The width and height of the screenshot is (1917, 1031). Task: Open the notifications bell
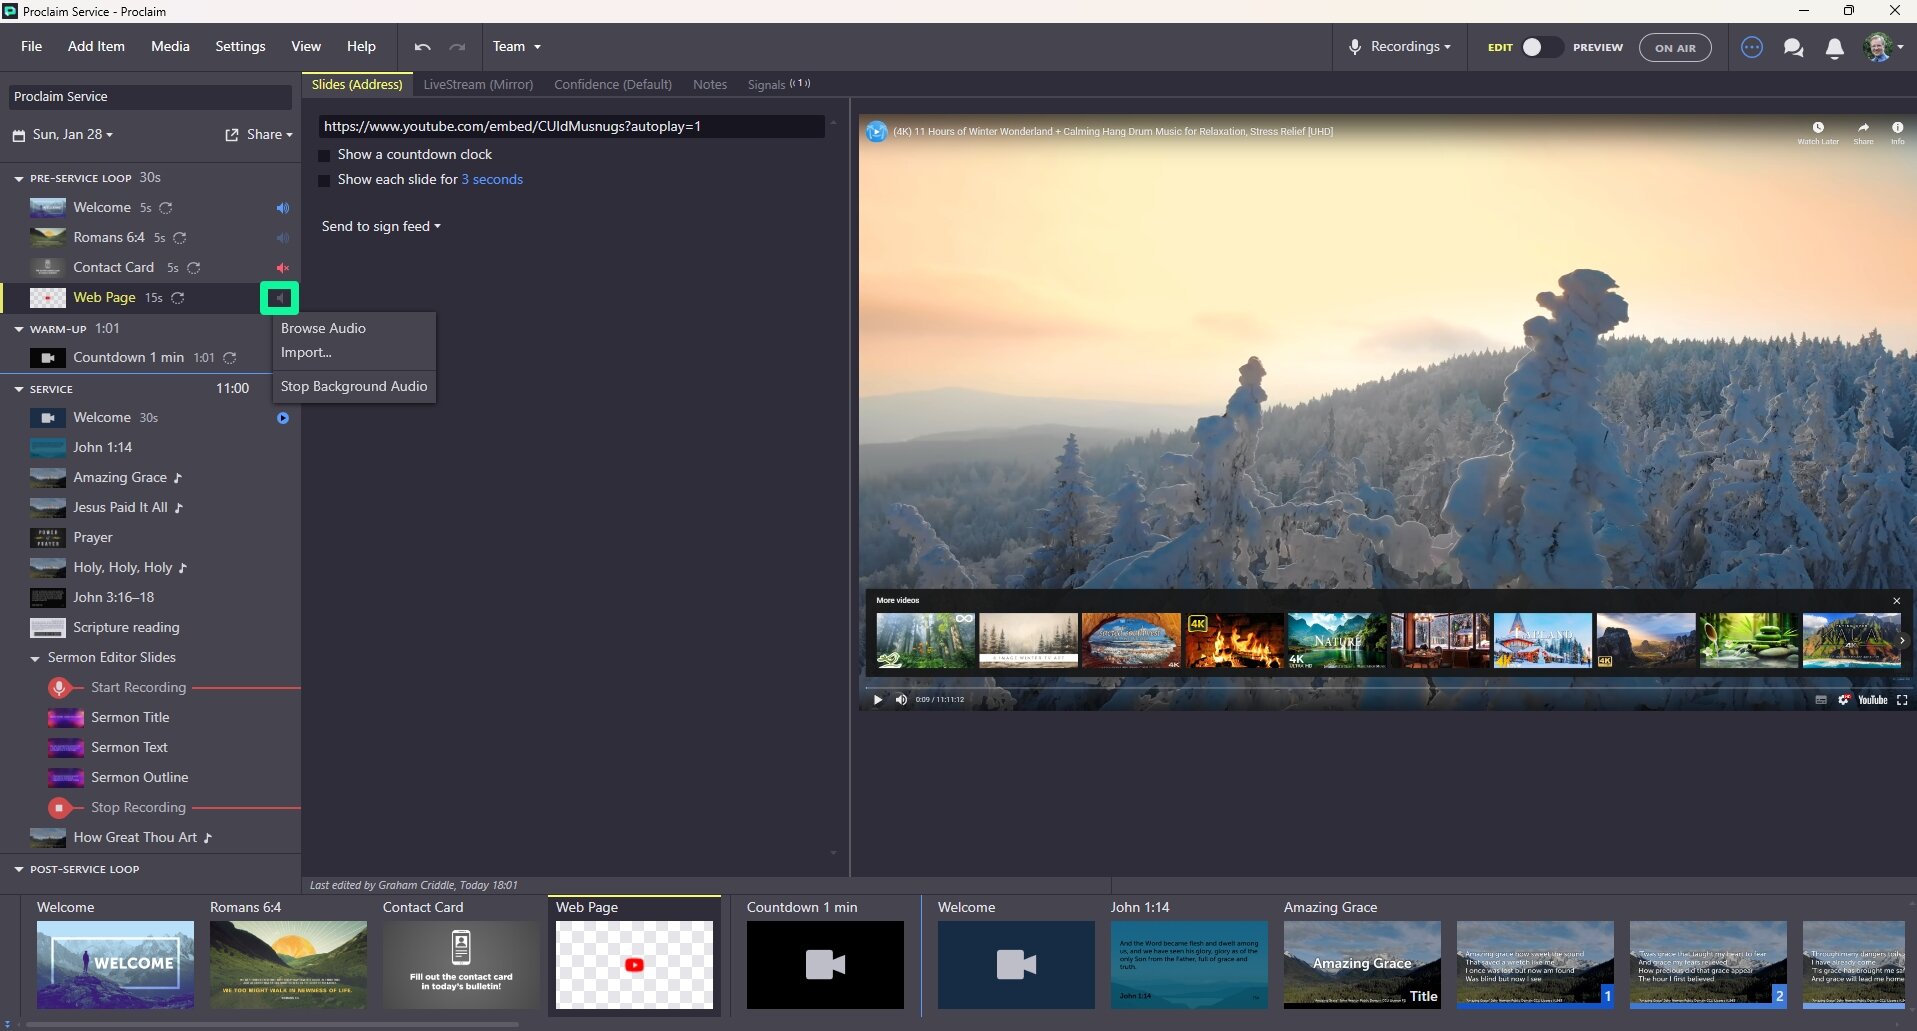(x=1834, y=48)
